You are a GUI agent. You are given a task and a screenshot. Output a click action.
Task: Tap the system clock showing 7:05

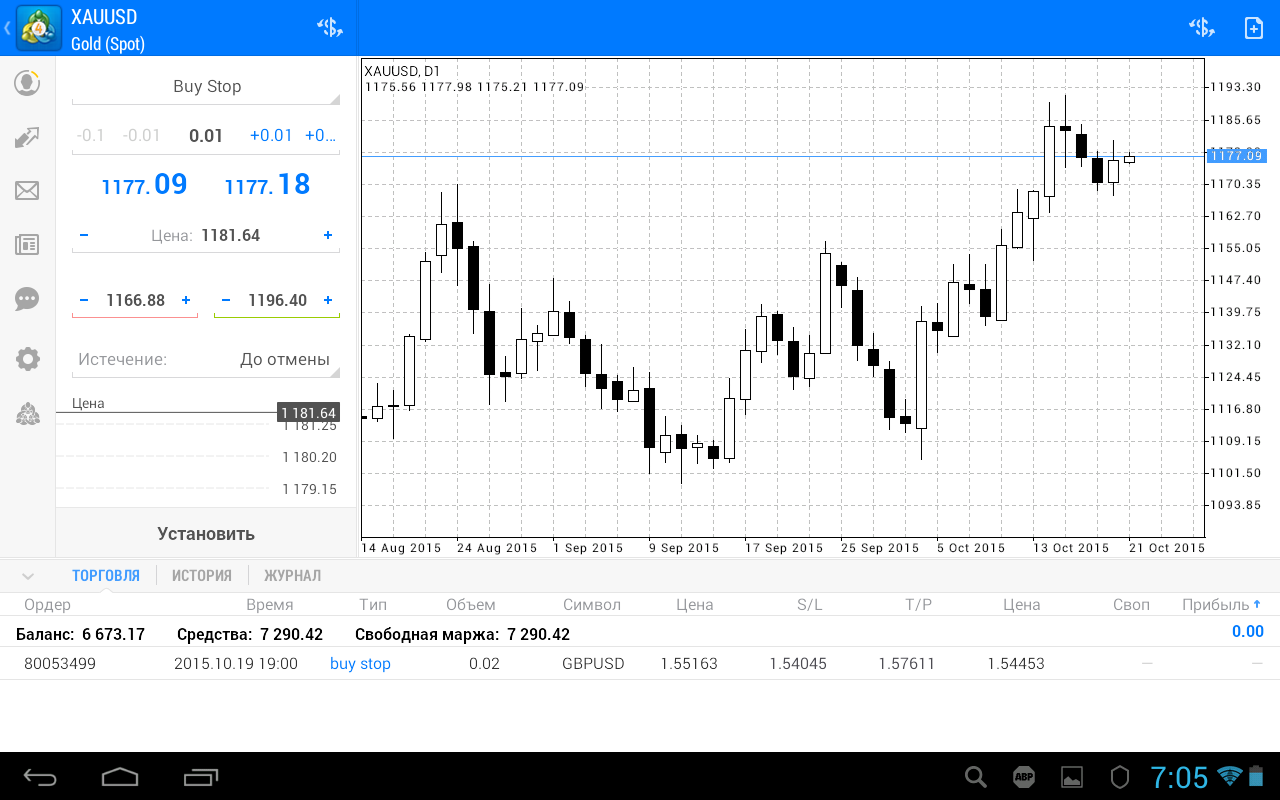click(1179, 777)
